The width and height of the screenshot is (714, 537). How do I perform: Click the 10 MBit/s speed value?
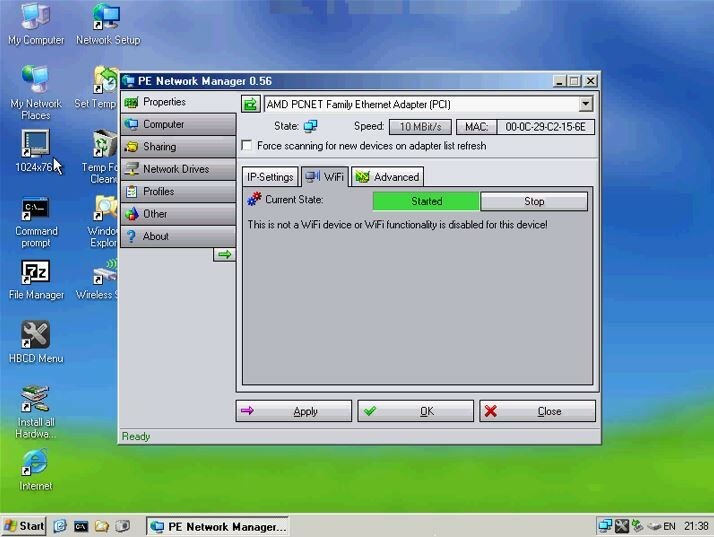420,127
